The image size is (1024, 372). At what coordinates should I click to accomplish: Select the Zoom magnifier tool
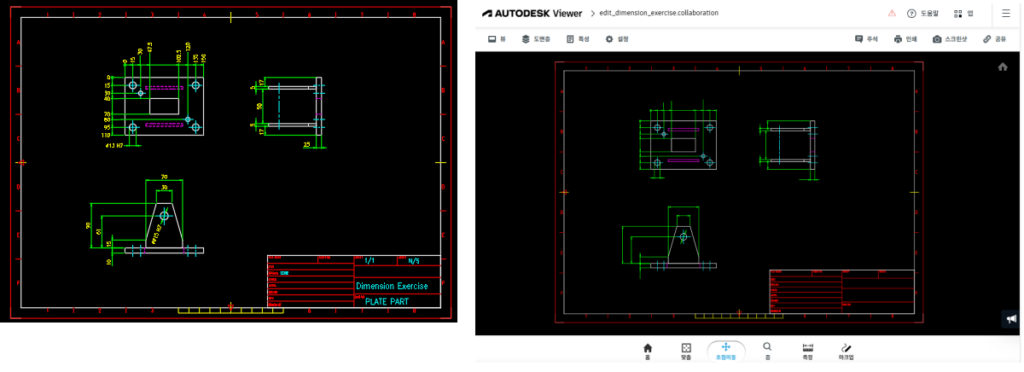point(767,350)
